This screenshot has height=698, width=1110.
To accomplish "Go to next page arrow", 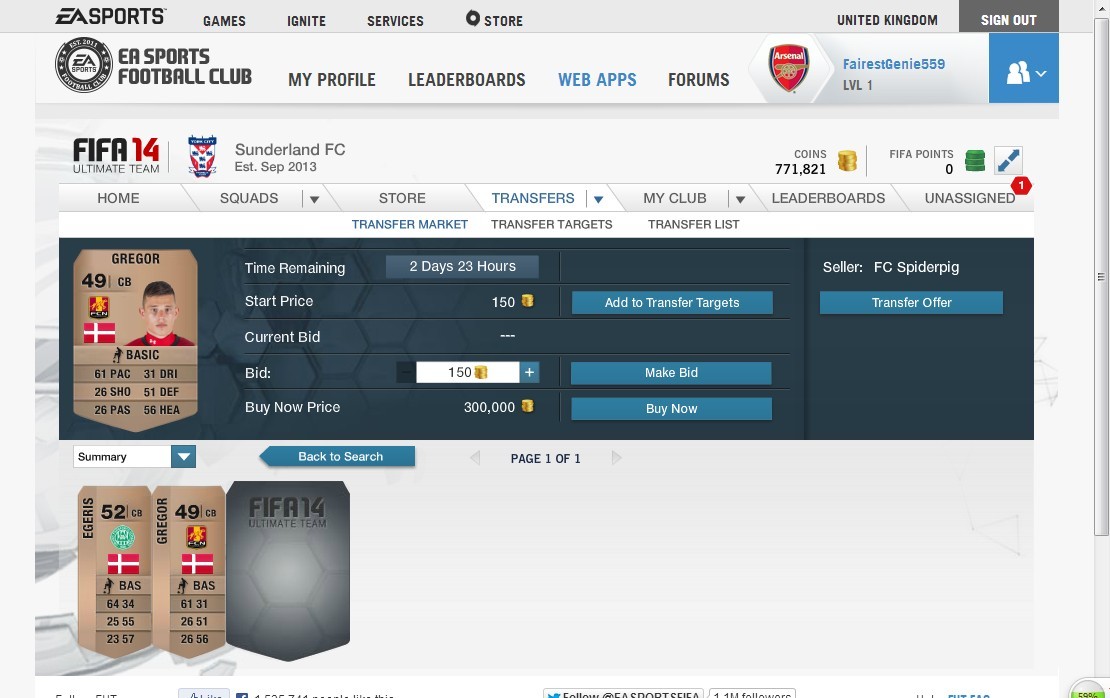I will click(x=617, y=458).
